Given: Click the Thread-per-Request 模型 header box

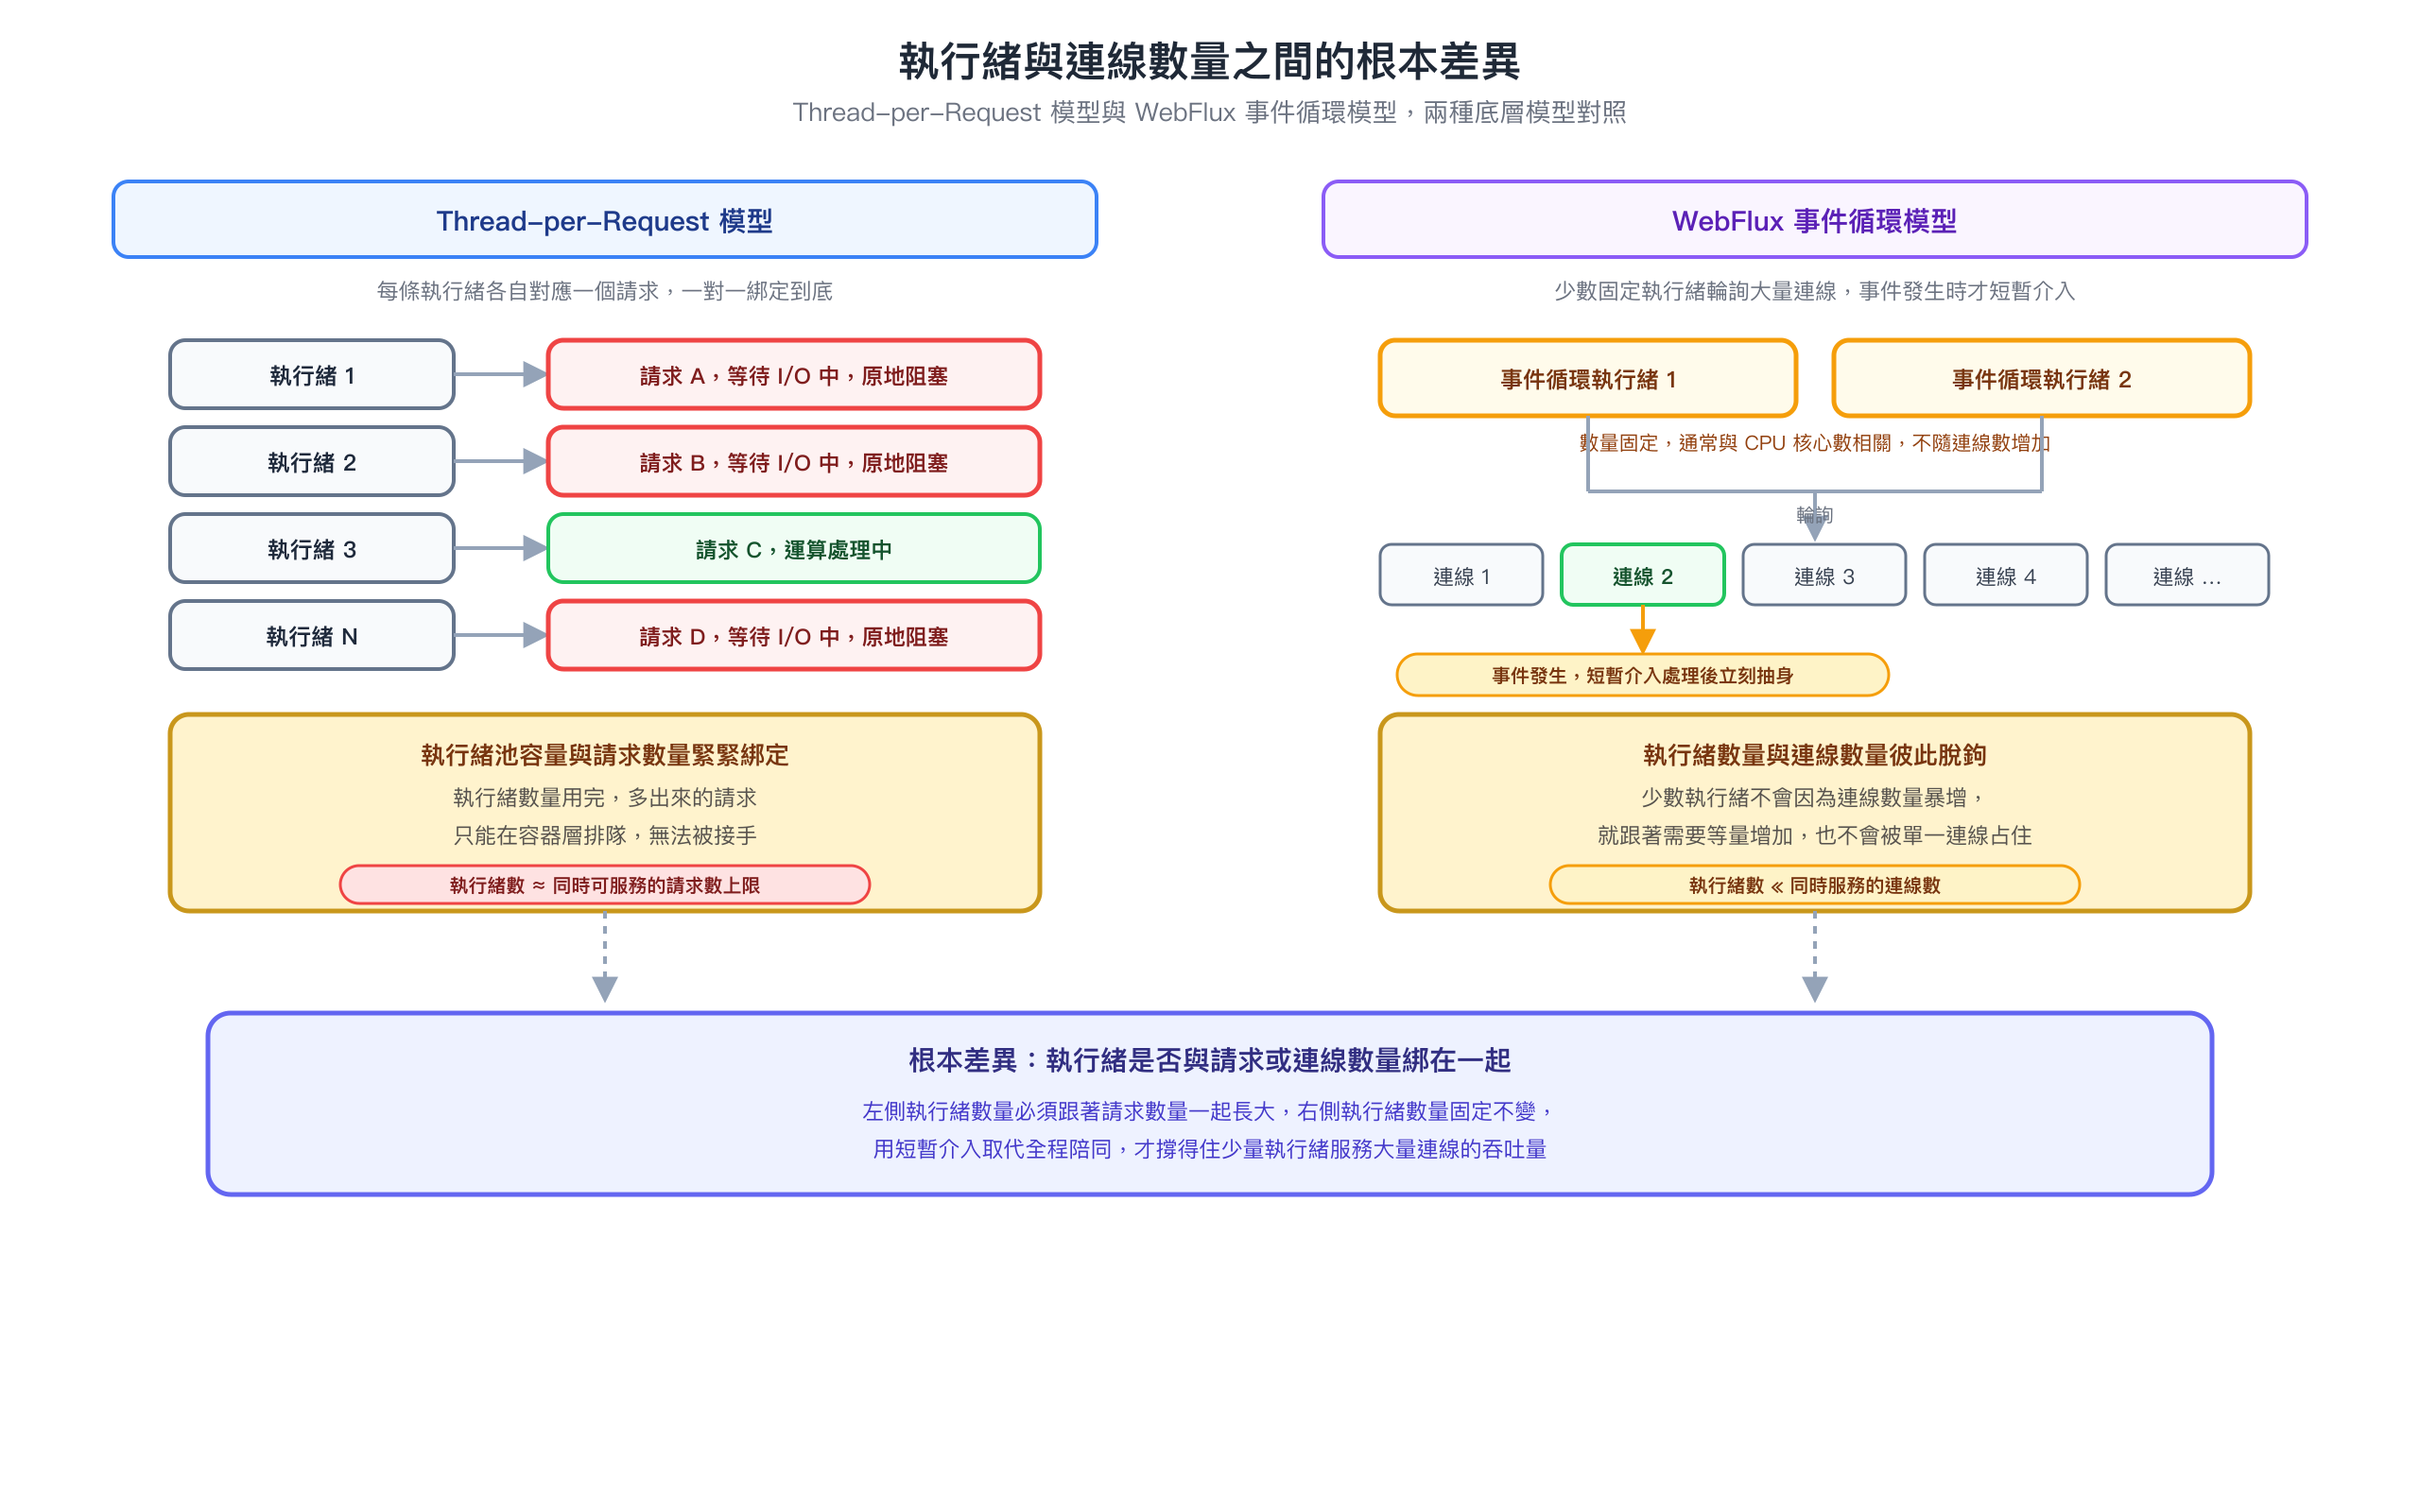Looking at the screenshot, I should click(x=604, y=220).
